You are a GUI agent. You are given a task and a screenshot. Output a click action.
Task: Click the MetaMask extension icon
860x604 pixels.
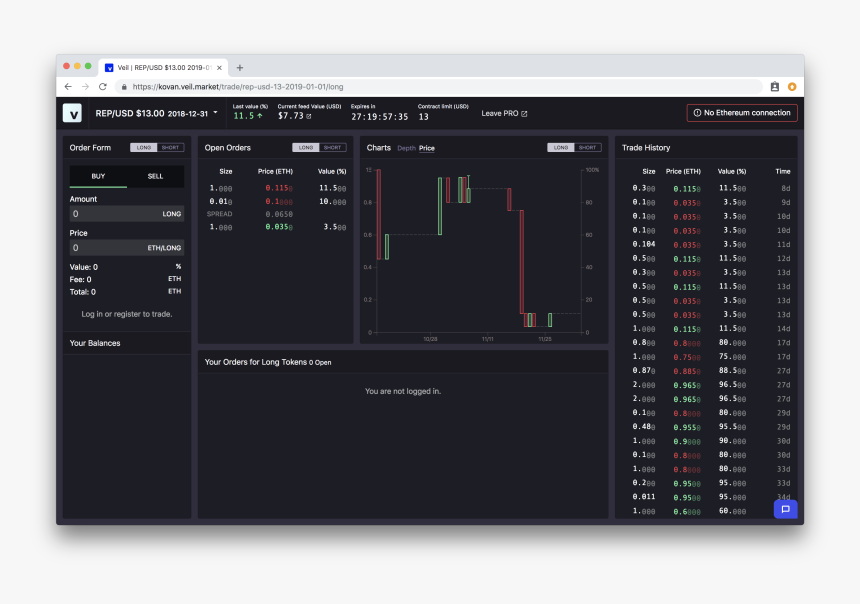tap(792, 87)
